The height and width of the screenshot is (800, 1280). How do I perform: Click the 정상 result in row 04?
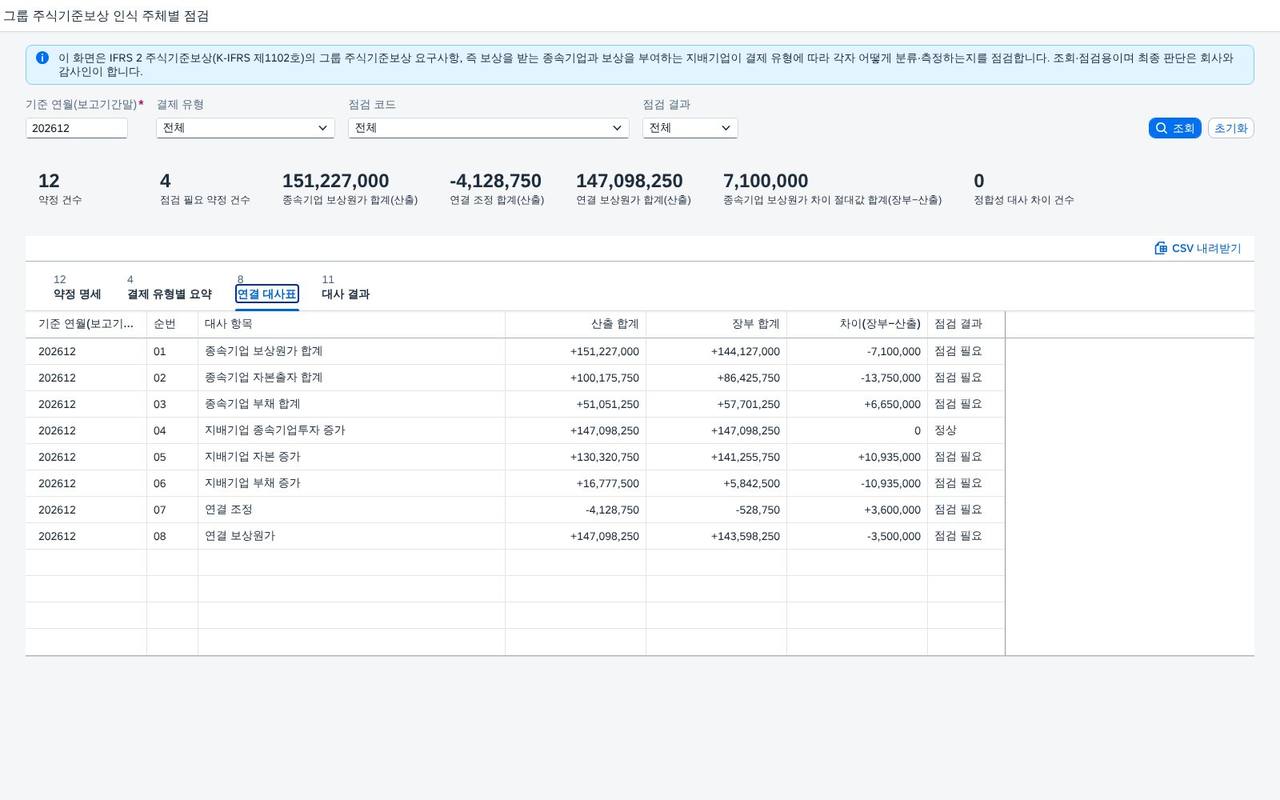click(x=946, y=431)
